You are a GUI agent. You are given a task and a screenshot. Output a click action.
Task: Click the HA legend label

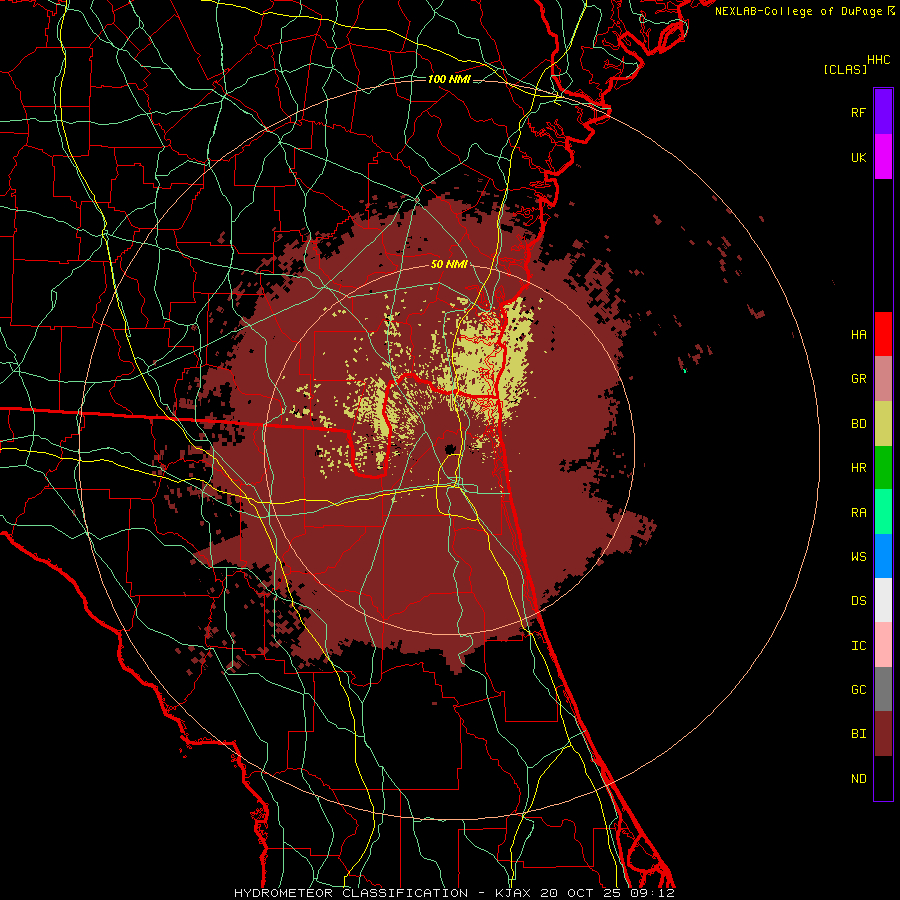click(x=859, y=335)
